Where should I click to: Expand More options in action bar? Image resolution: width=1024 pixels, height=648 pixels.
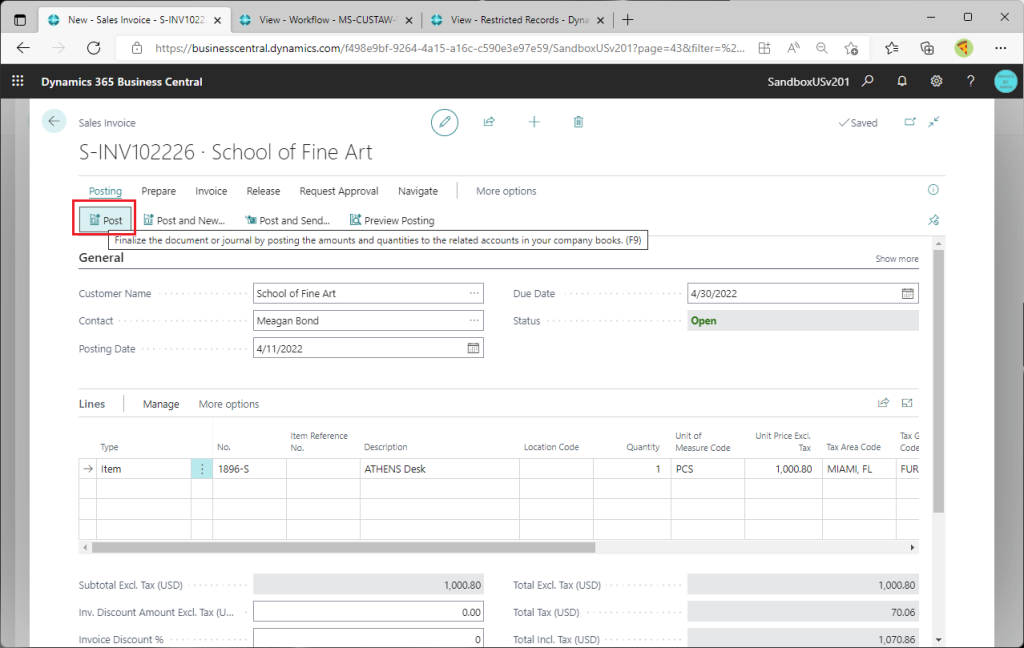506,191
